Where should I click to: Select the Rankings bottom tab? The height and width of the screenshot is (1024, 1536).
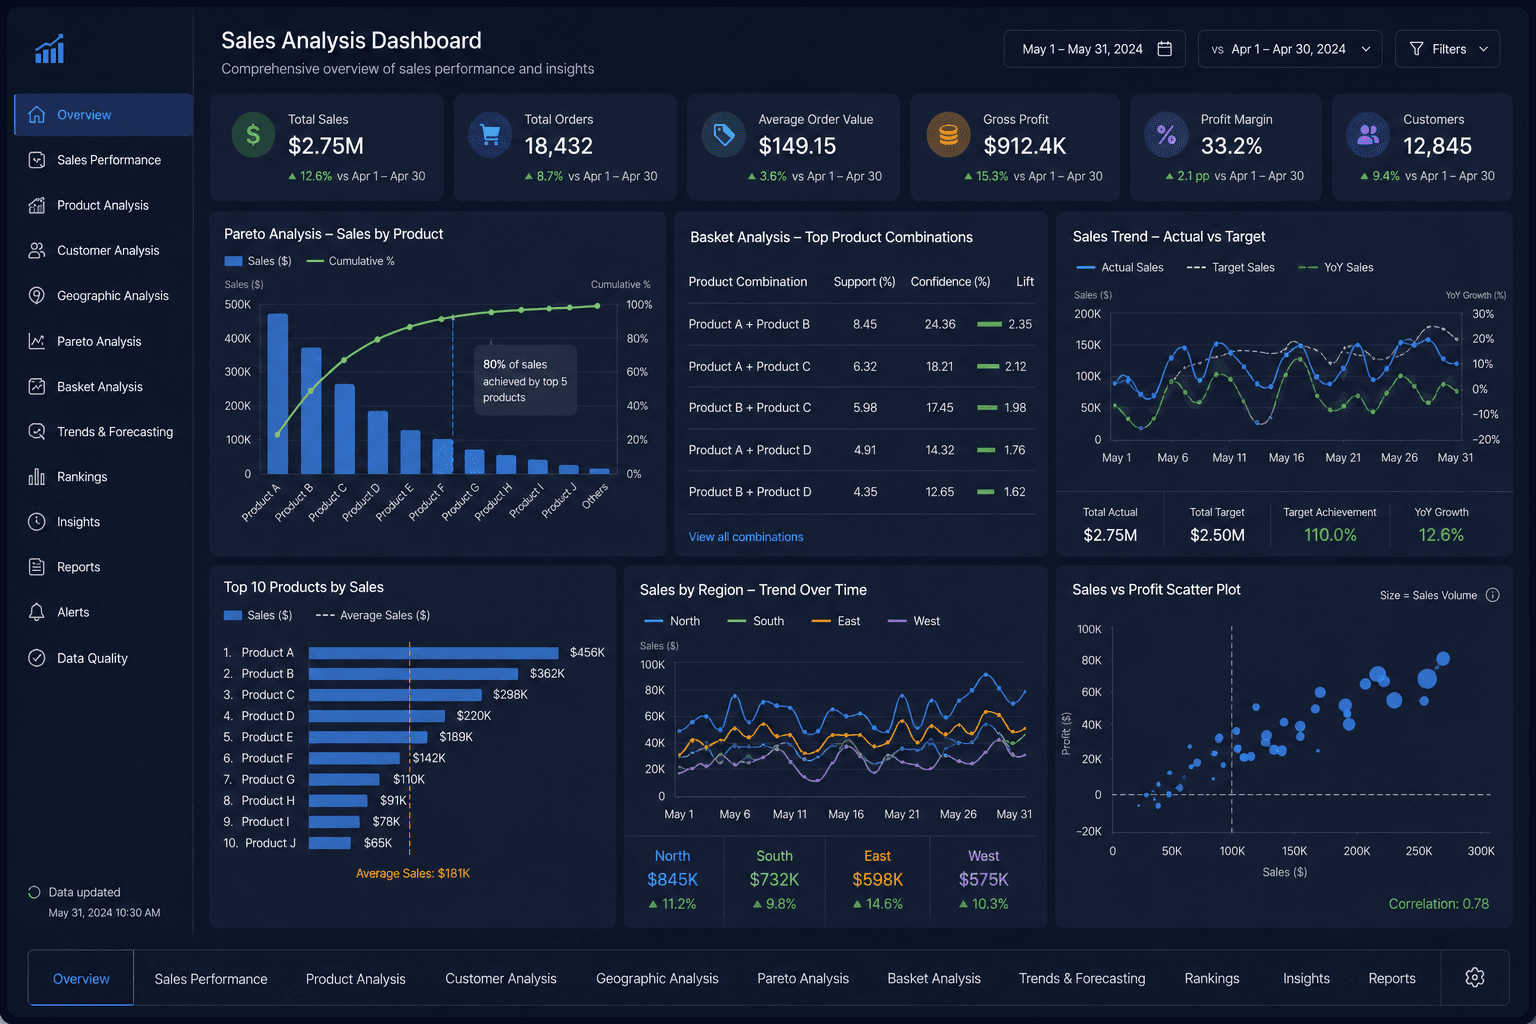[1212, 978]
